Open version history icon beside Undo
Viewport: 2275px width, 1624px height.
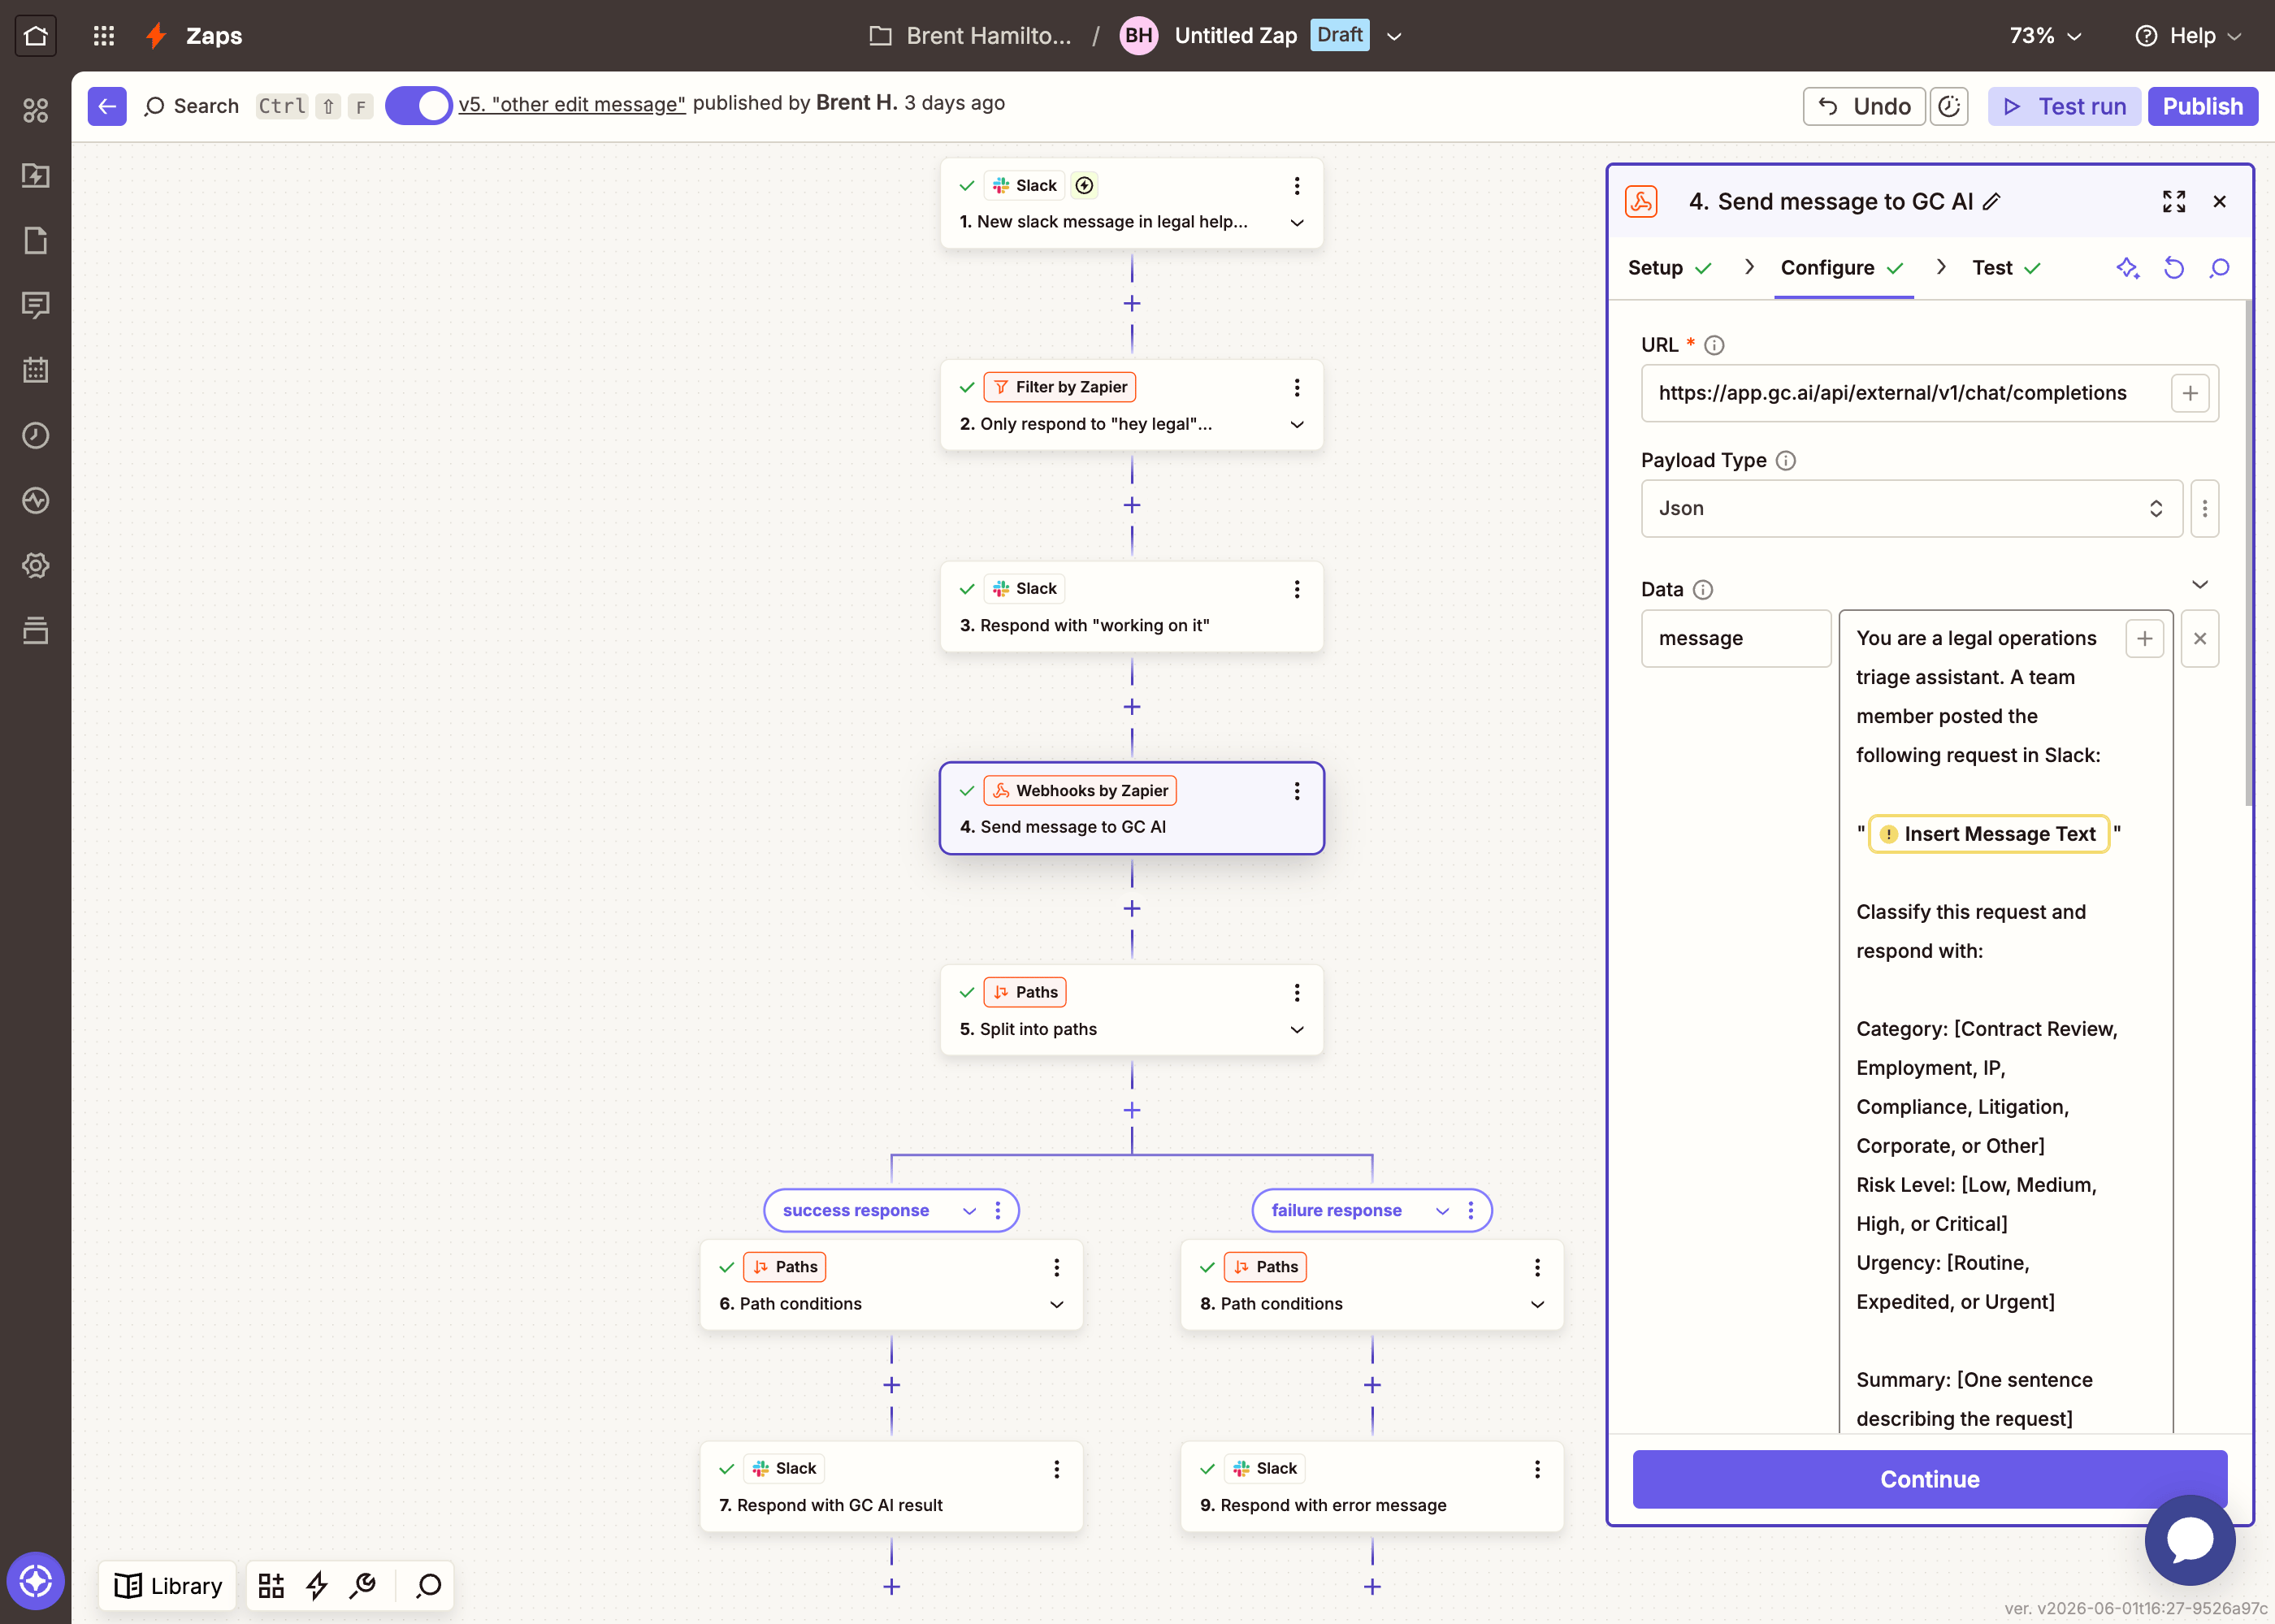pos(1948,106)
